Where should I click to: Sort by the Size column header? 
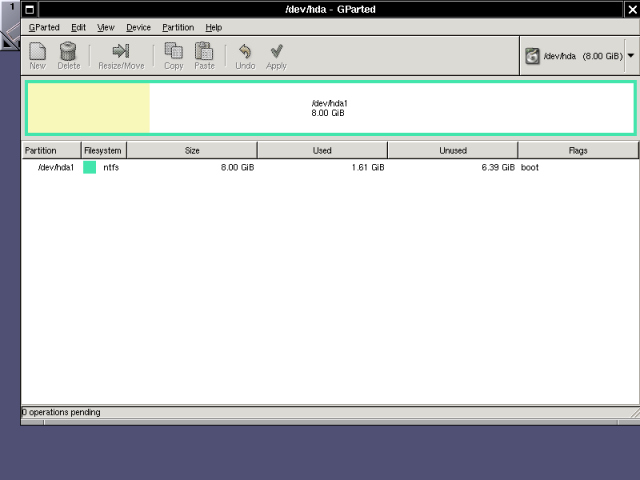tap(192, 151)
